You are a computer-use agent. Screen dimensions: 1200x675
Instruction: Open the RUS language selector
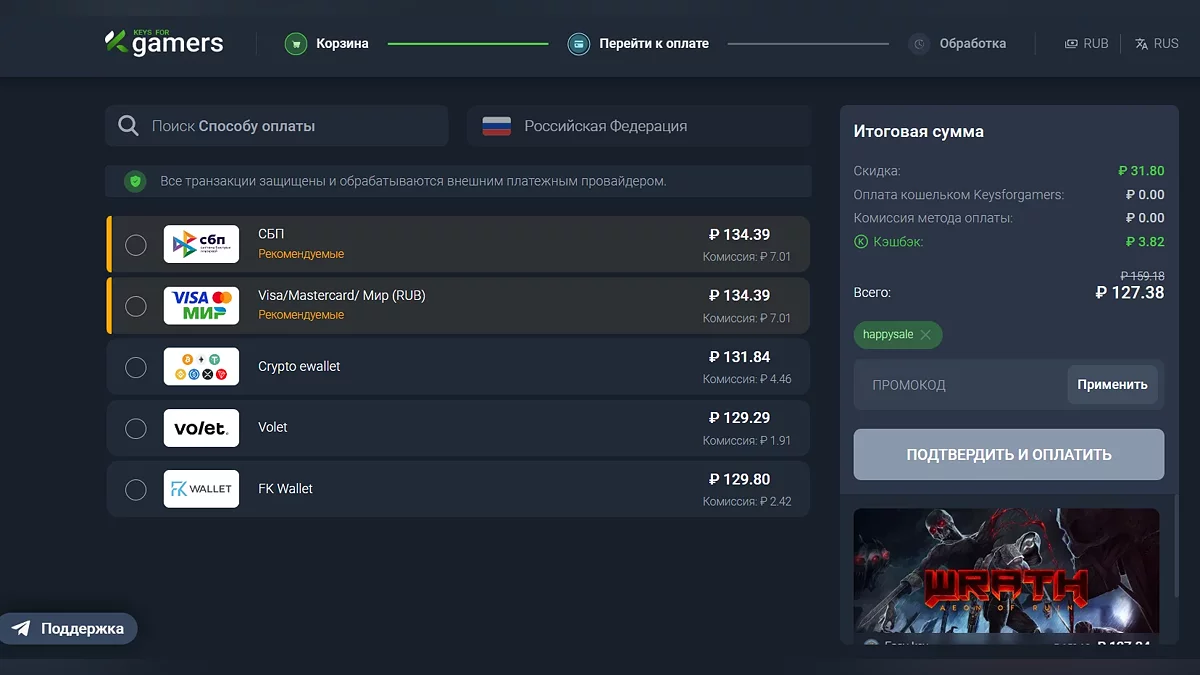[x=1157, y=44]
